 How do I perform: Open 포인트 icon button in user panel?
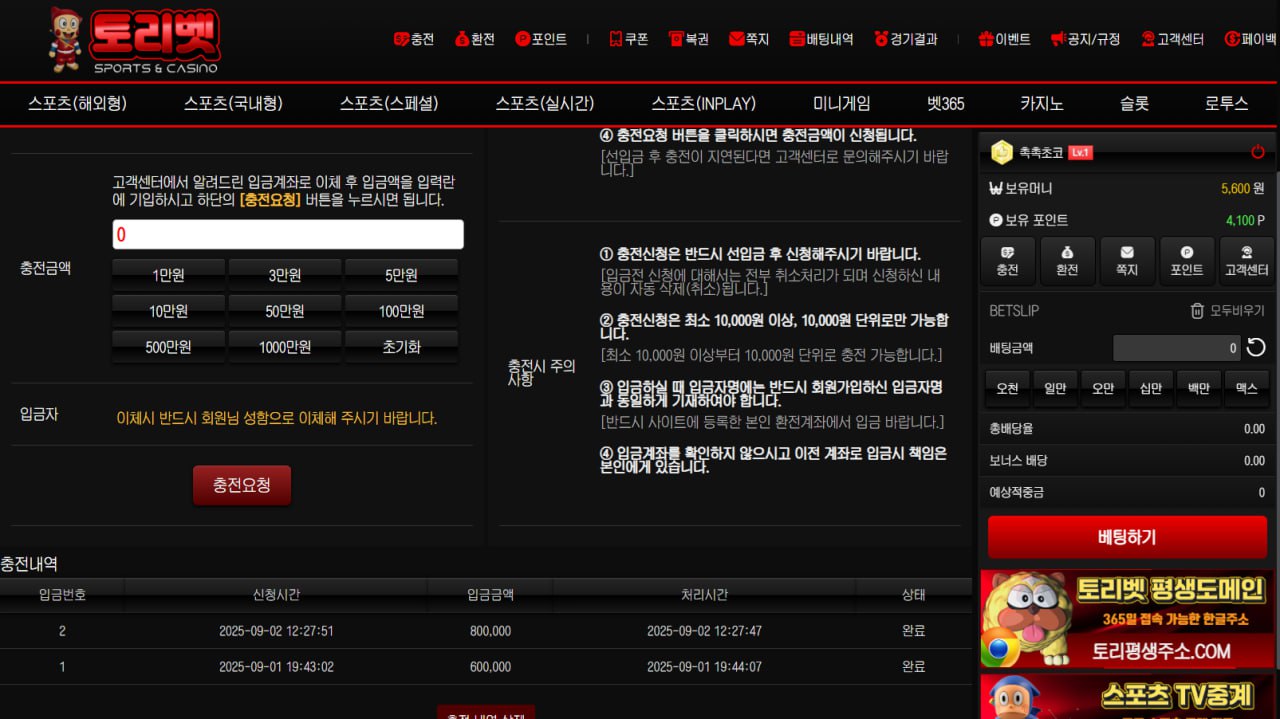point(1187,262)
